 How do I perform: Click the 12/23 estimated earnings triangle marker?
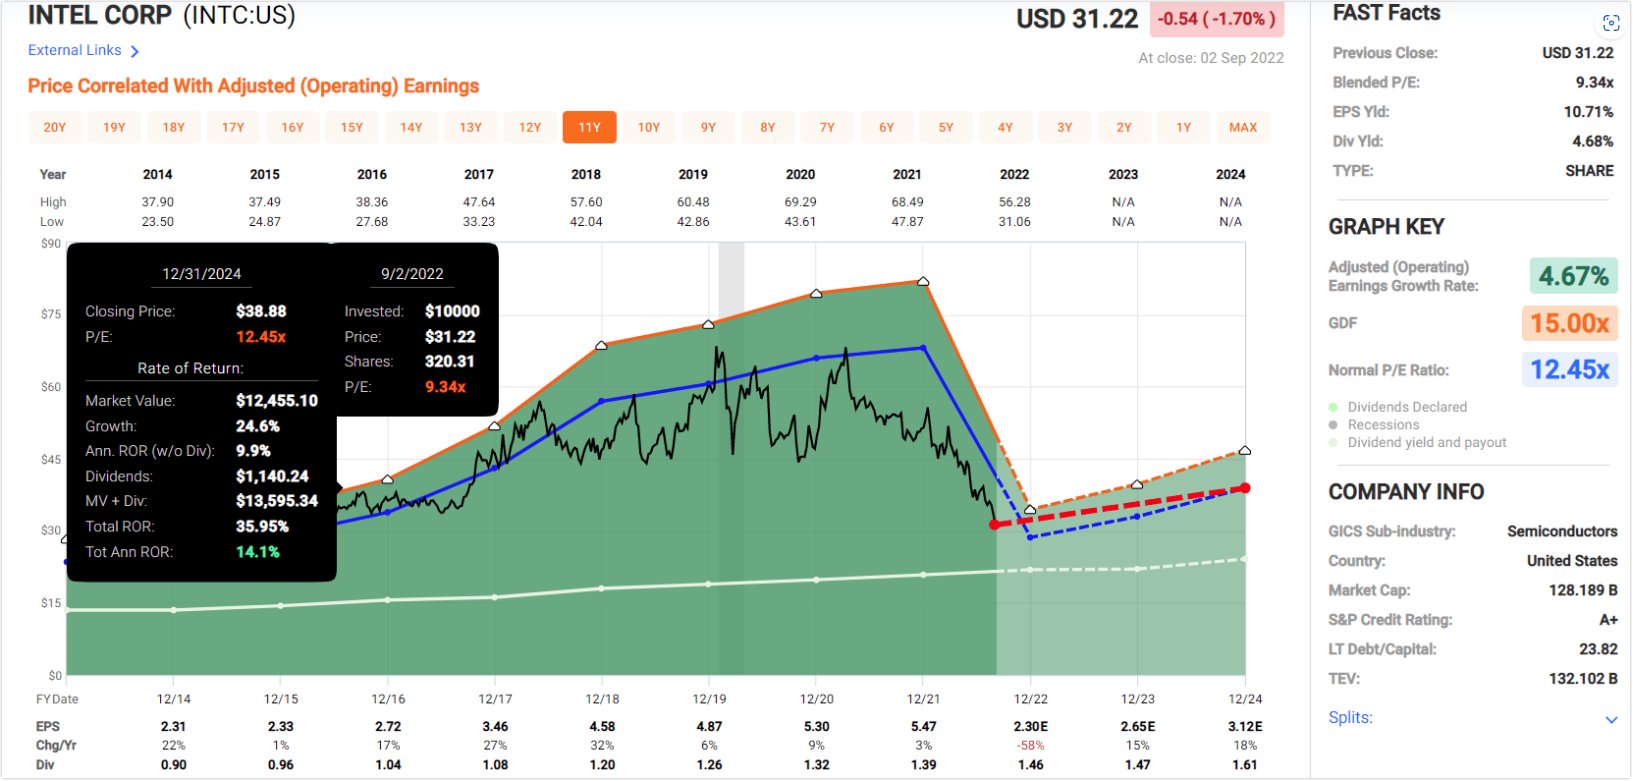tap(1137, 485)
